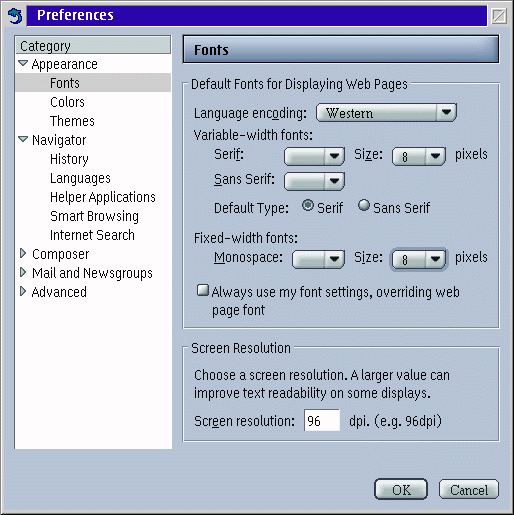
Task: Click the Screen resolution input field
Action: pos(322,420)
